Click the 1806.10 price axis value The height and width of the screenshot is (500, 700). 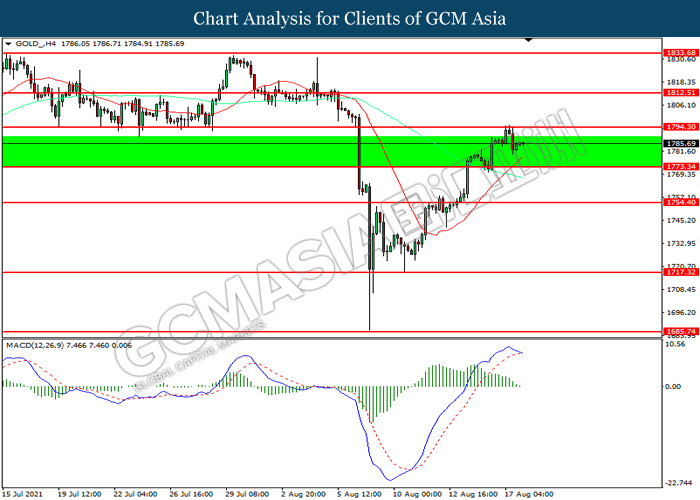(681, 105)
